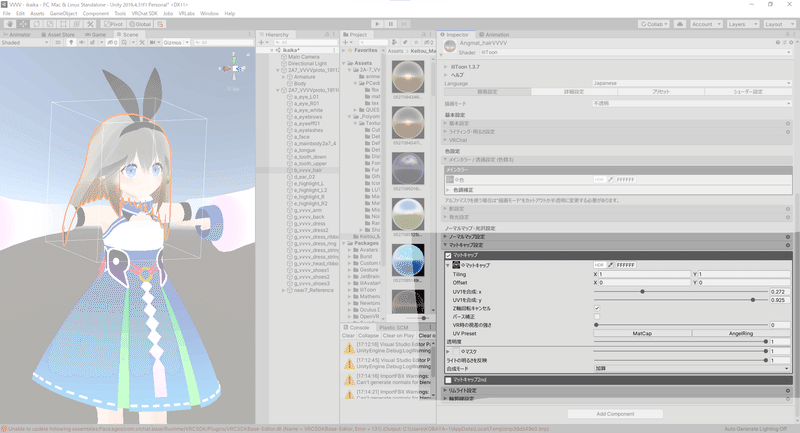
Task: Open the Window menu
Action: (209, 13)
